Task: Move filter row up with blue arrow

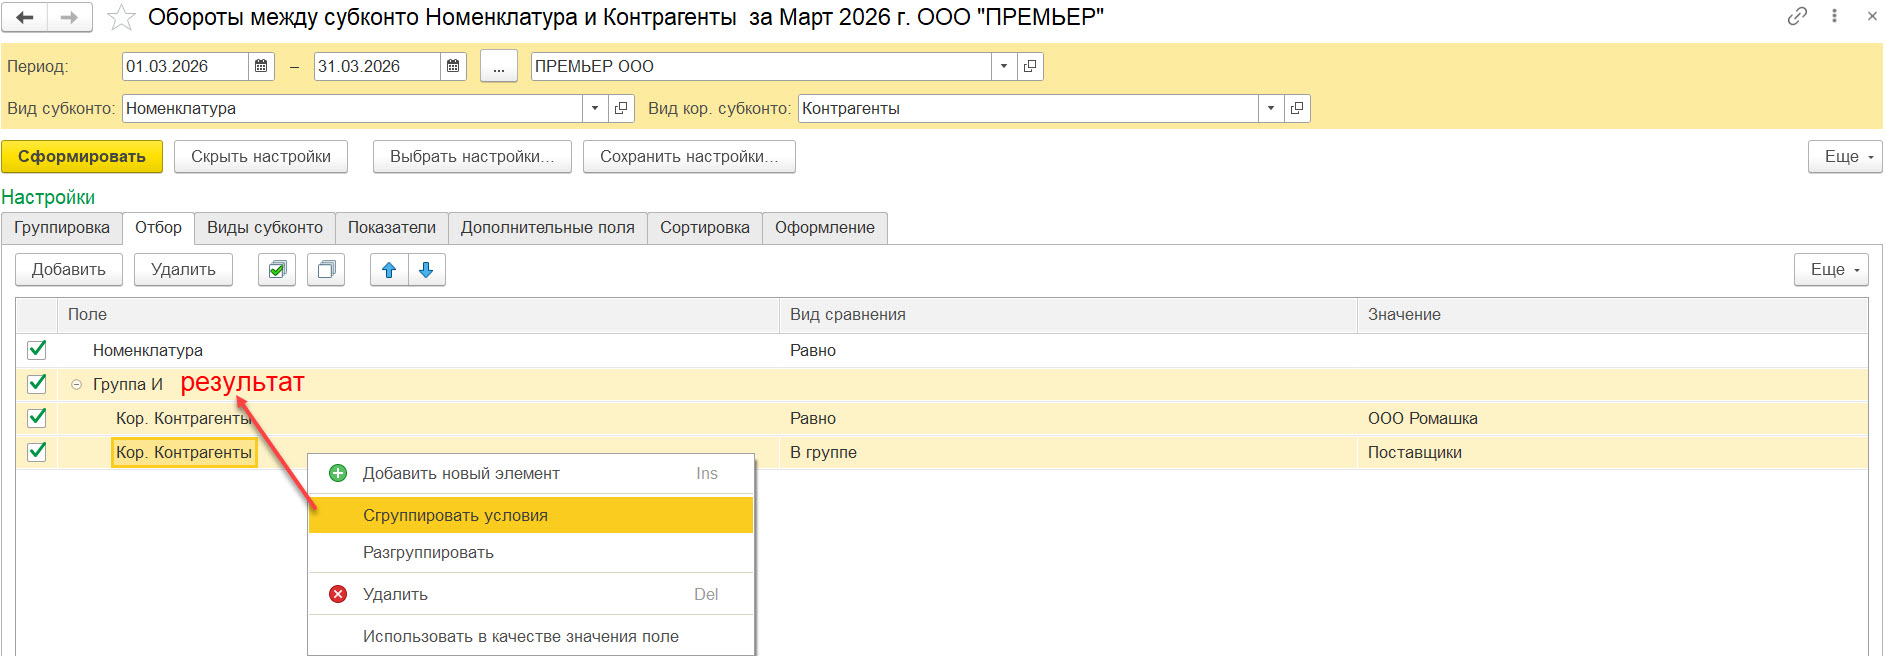Action: [x=389, y=270]
